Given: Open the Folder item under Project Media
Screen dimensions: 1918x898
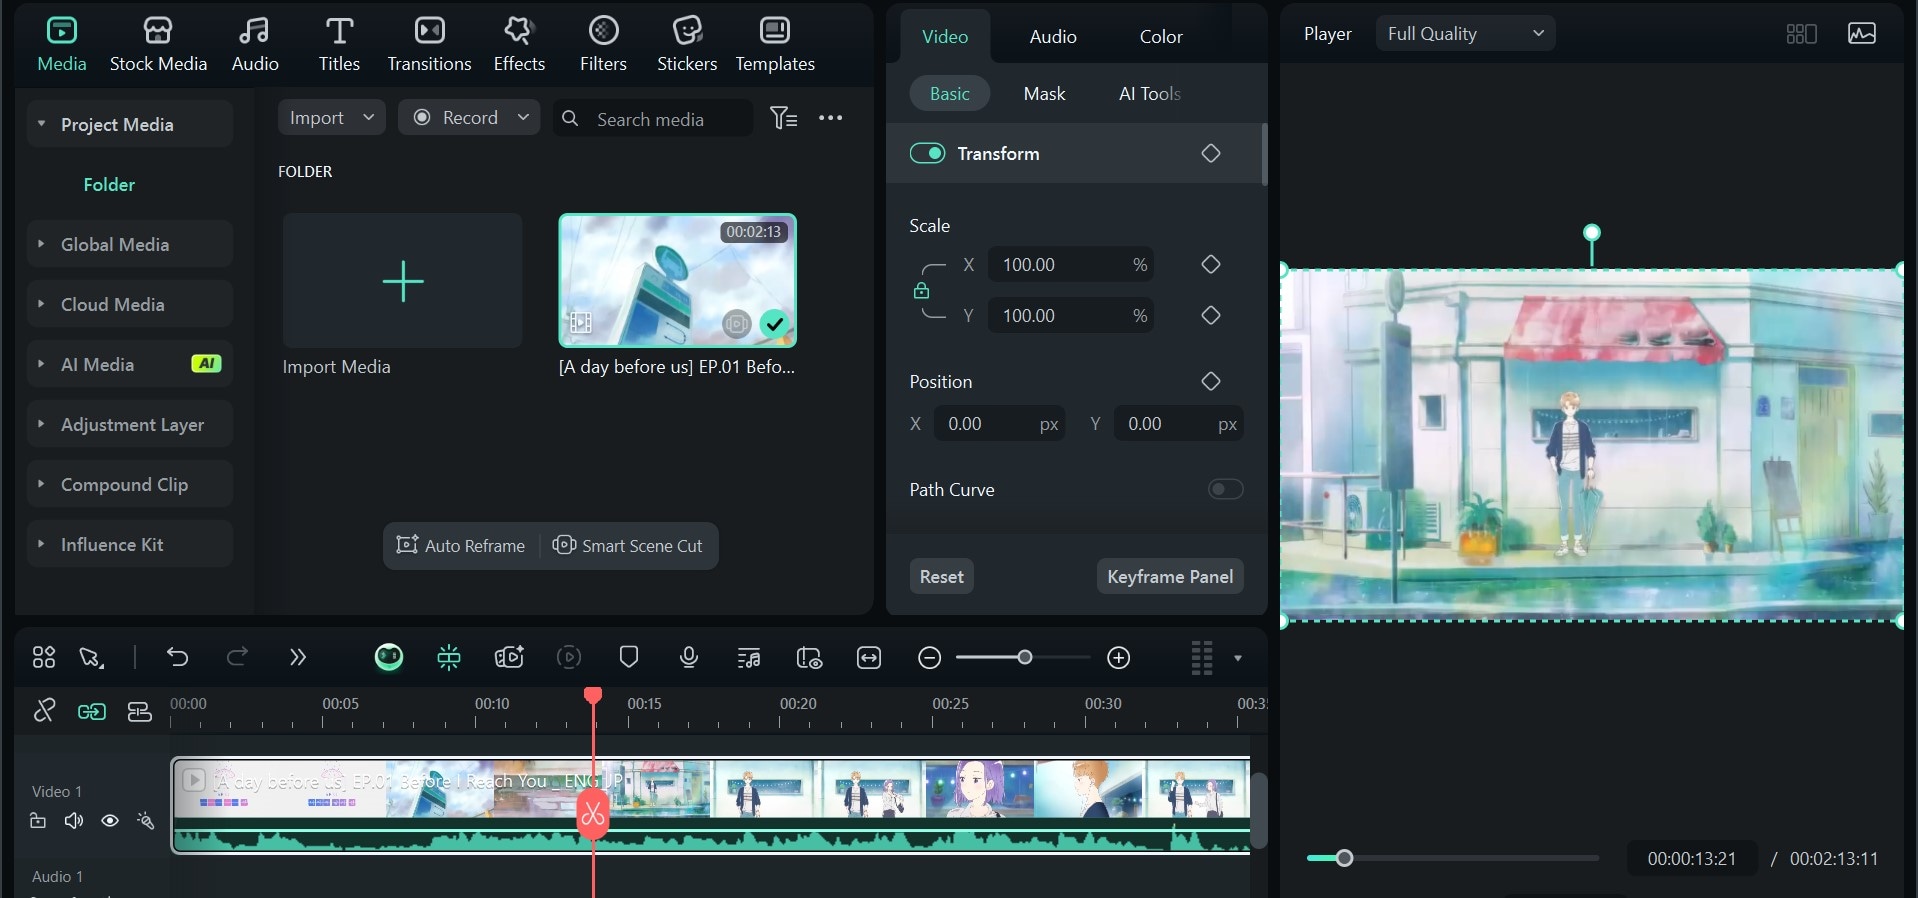Looking at the screenshot, I should tap(109, 184).
